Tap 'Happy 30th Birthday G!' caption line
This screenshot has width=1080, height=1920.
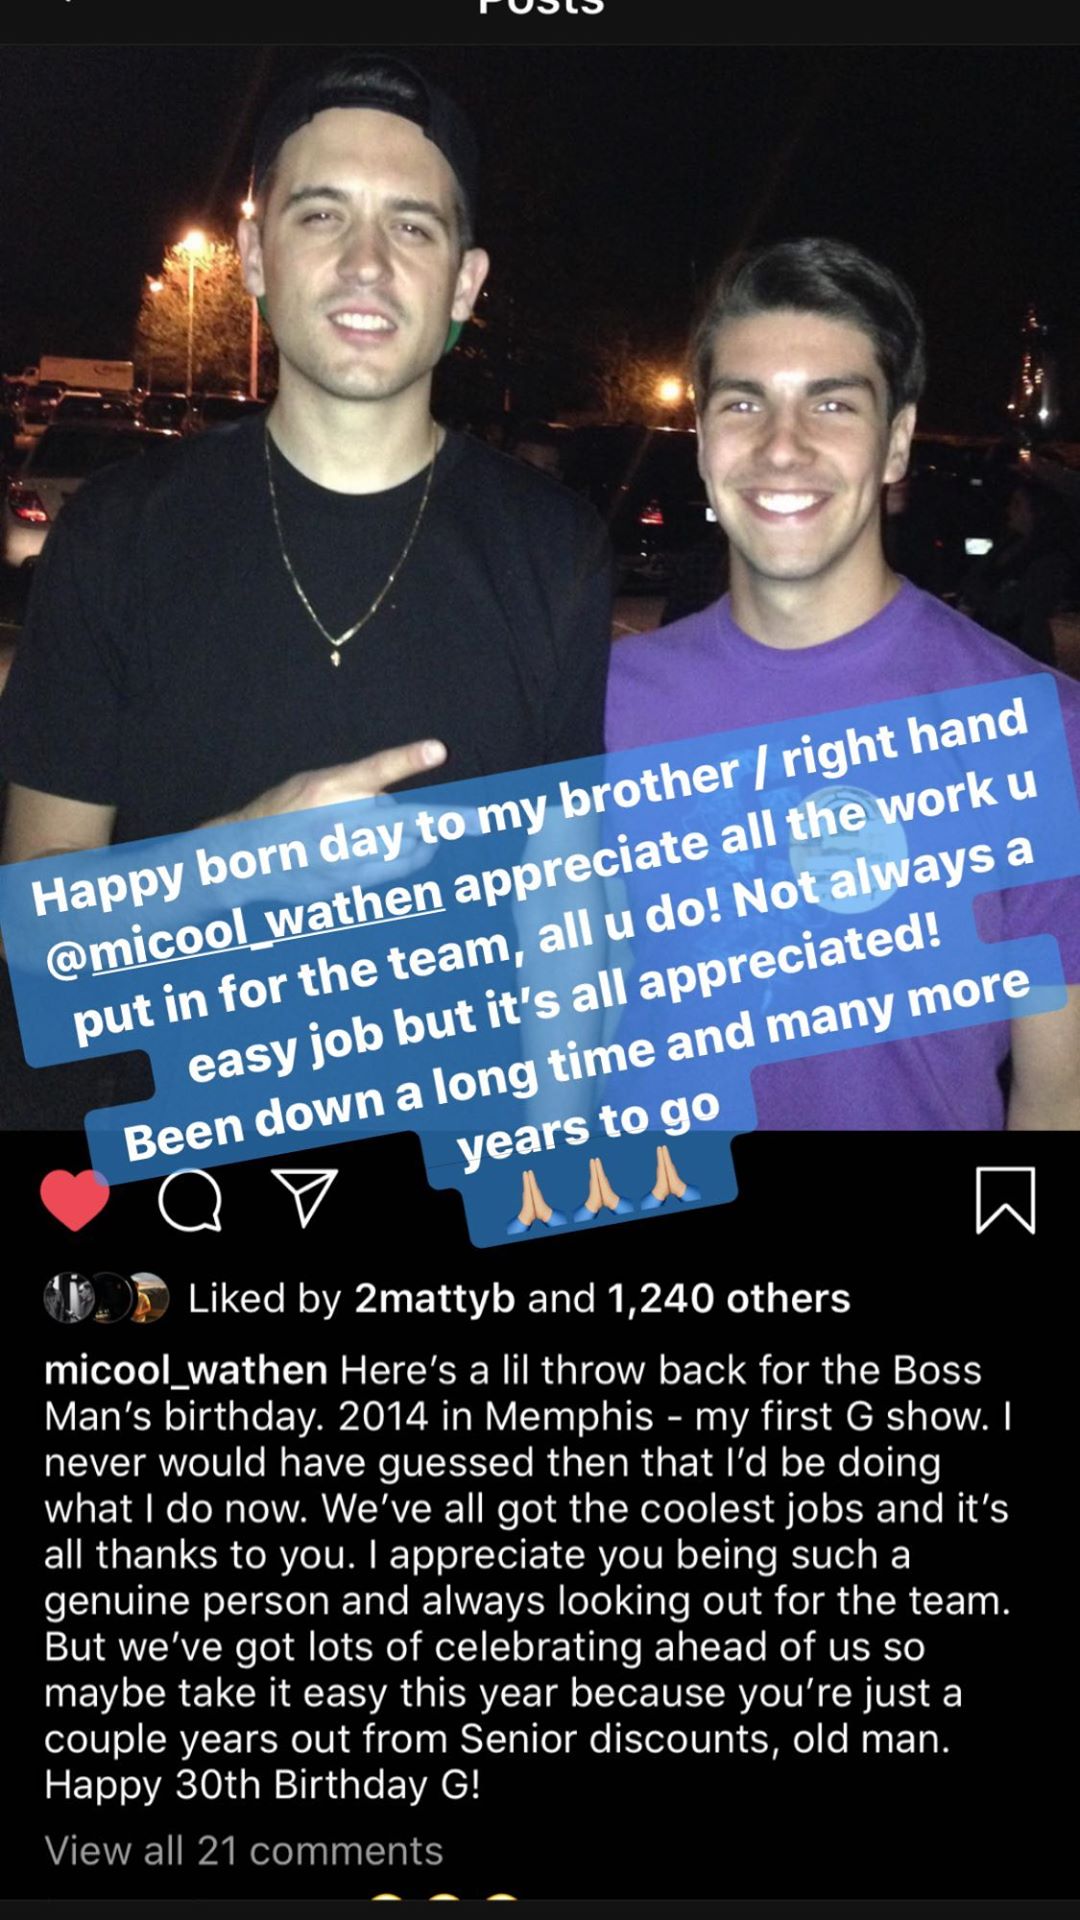coord(262,1784)
